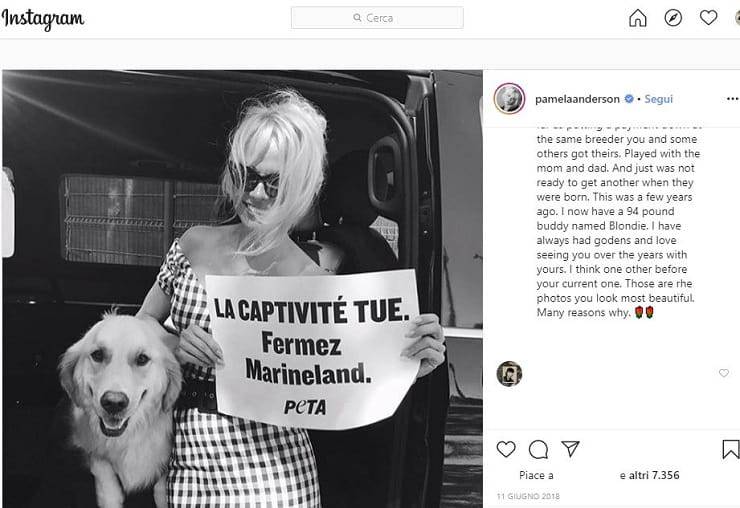Open the Explore compass icon
The image size is (740, 508).
[x=673, y=18]
